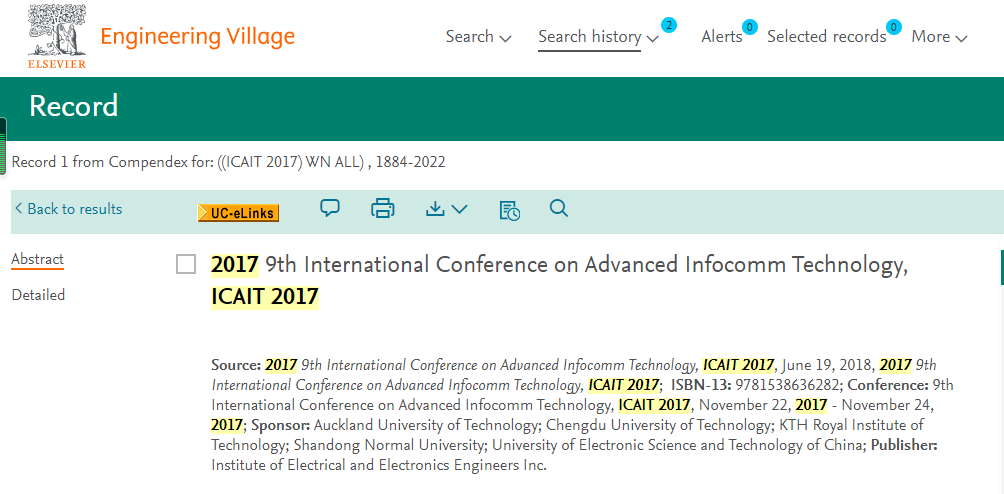Click the Search history count badge
This screenshot has height=494, width=1004.
coord(668,26)
